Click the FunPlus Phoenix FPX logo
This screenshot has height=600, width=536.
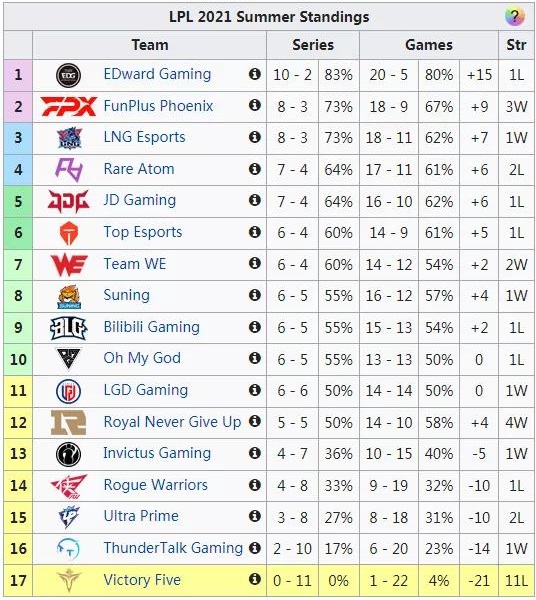[x=68, y=106]
